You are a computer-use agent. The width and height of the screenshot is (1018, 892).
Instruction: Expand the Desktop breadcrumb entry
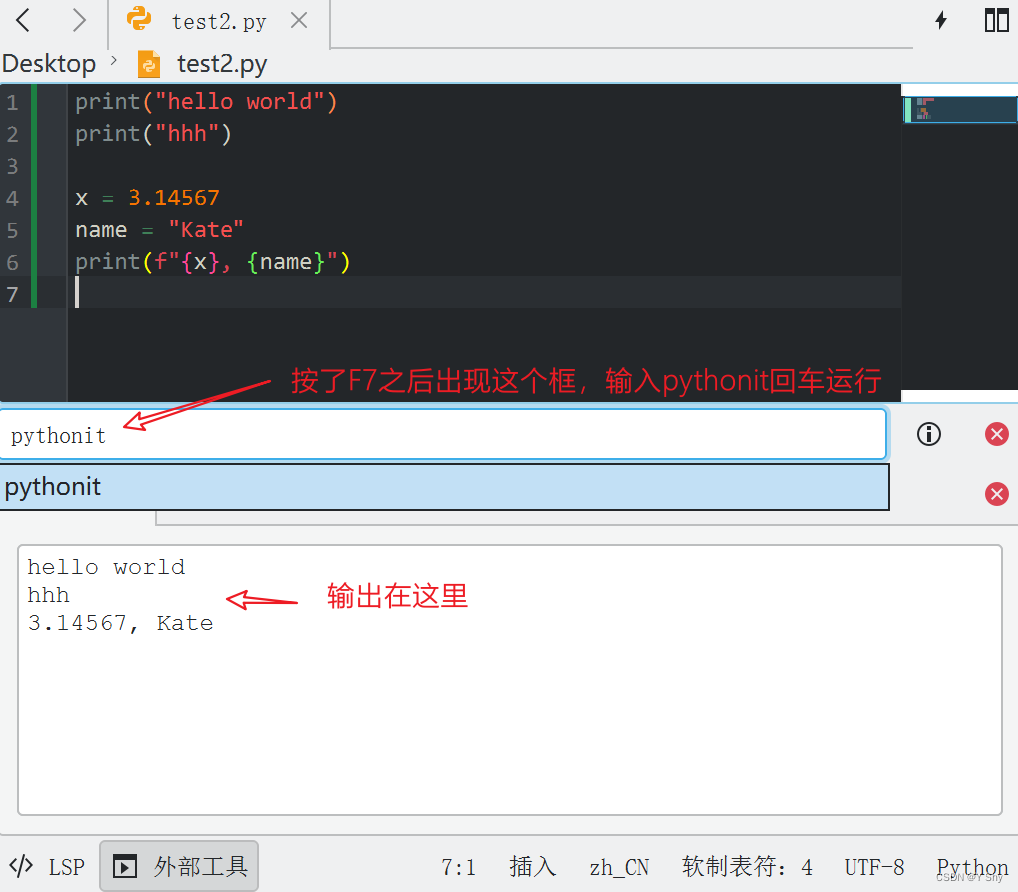click(49, 62)
